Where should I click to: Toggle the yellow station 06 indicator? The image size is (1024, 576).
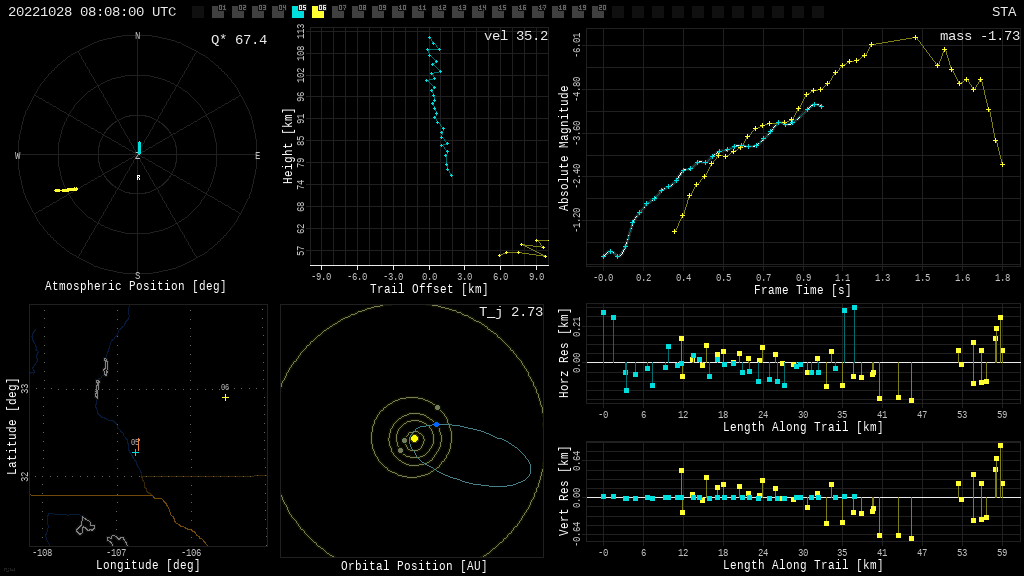pyautogui.click(x=318, y=12)
